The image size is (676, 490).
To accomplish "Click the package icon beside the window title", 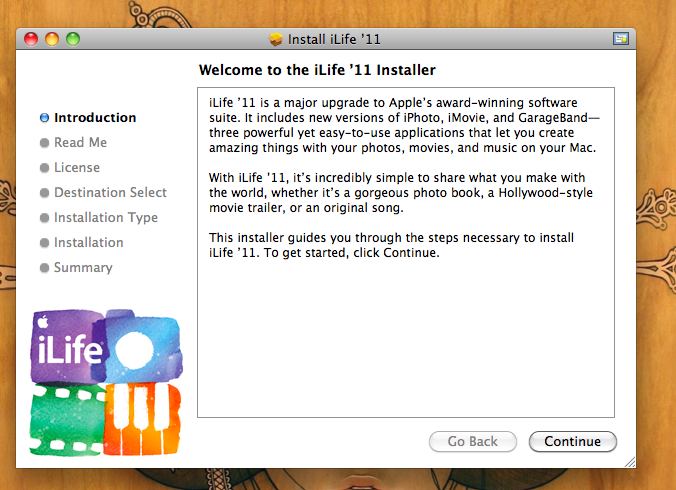I will click(275, 39).
